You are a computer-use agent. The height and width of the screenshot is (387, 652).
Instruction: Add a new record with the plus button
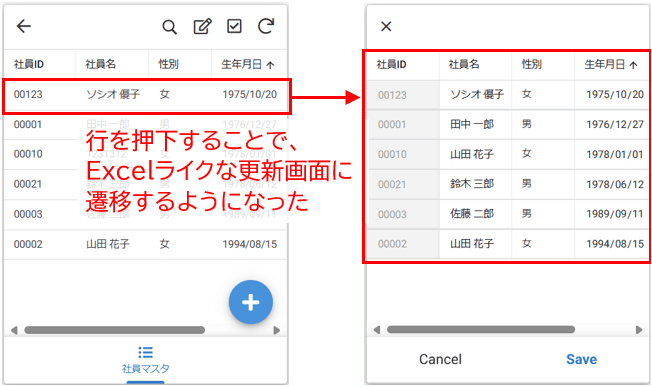click(x=251, y=302)
